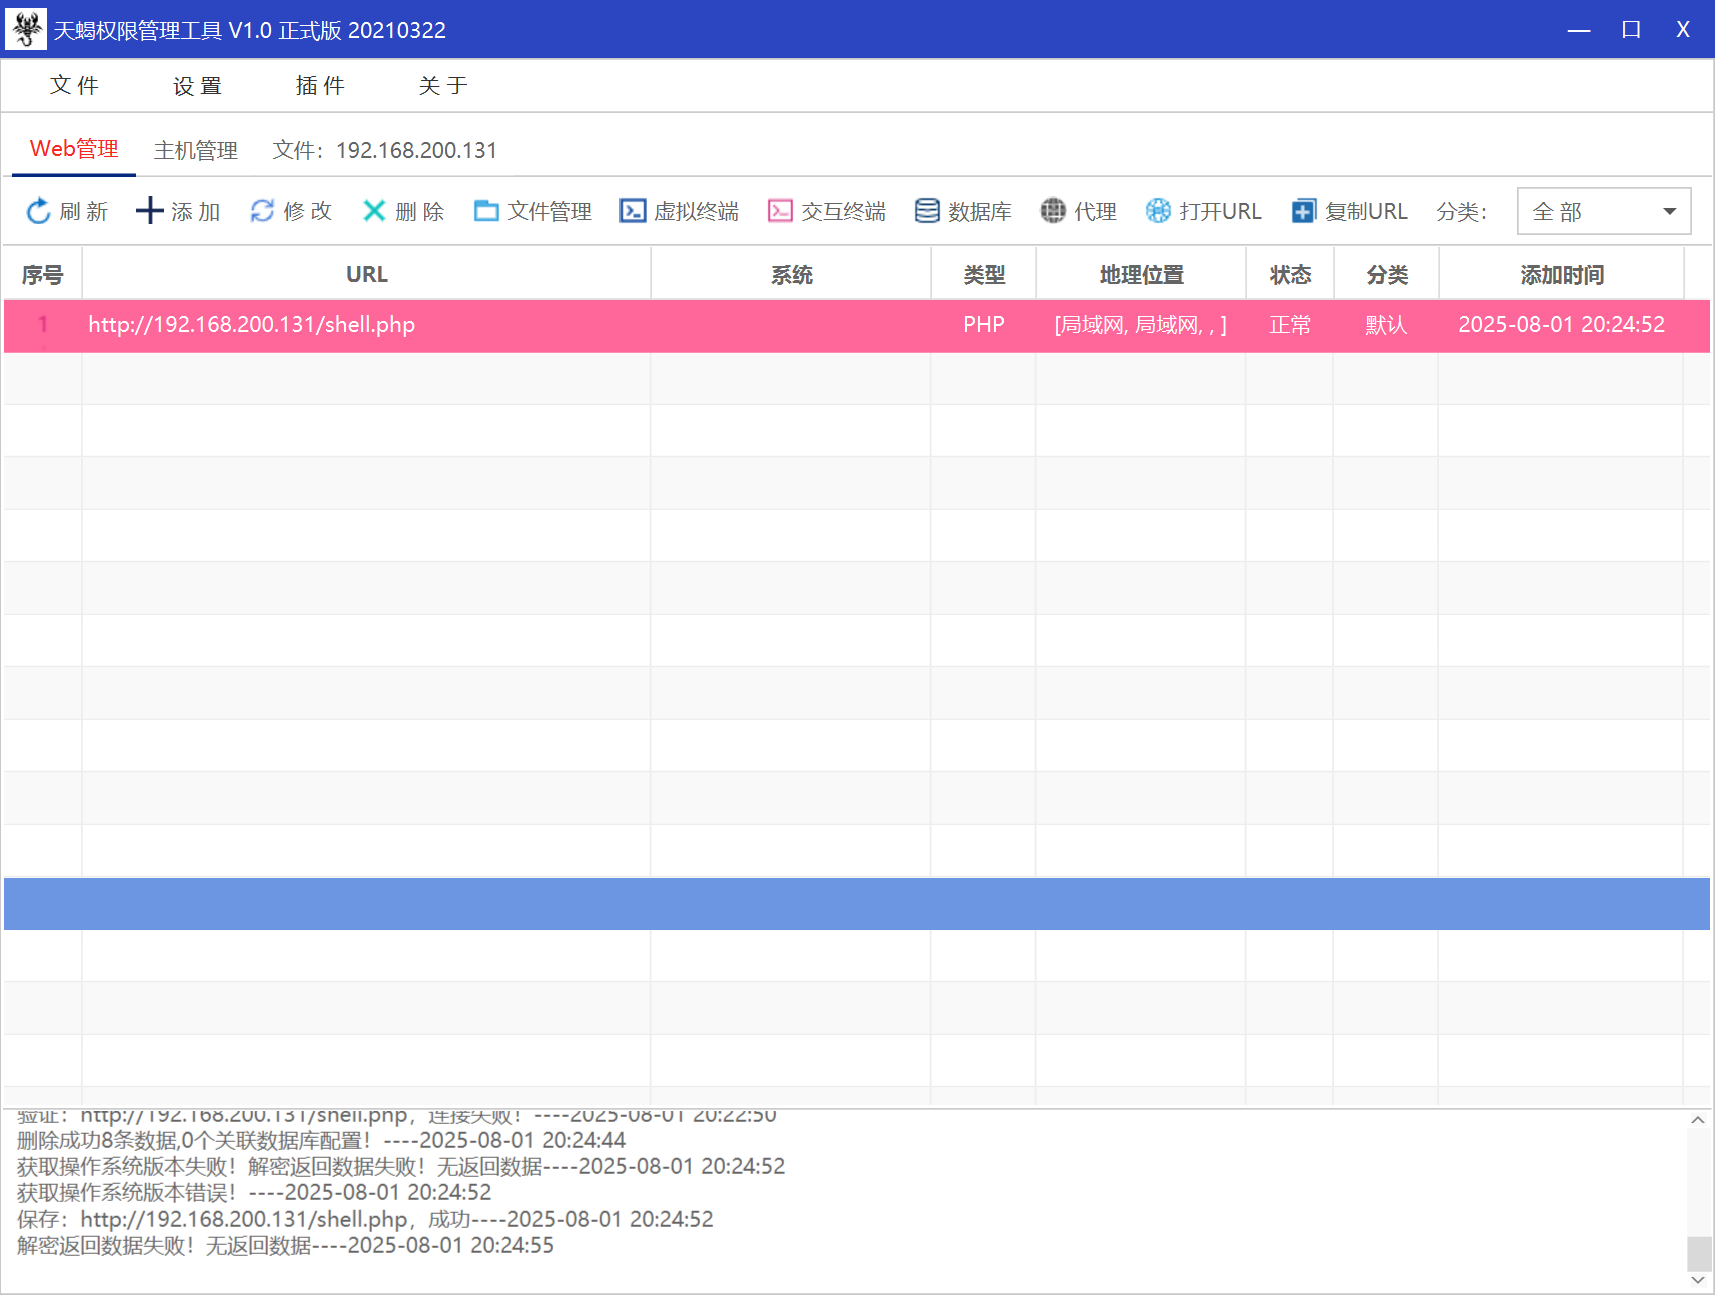This screenshot has height=1295, width=1715.
Task: Sort by the 序号 column header
Action: 42,274
